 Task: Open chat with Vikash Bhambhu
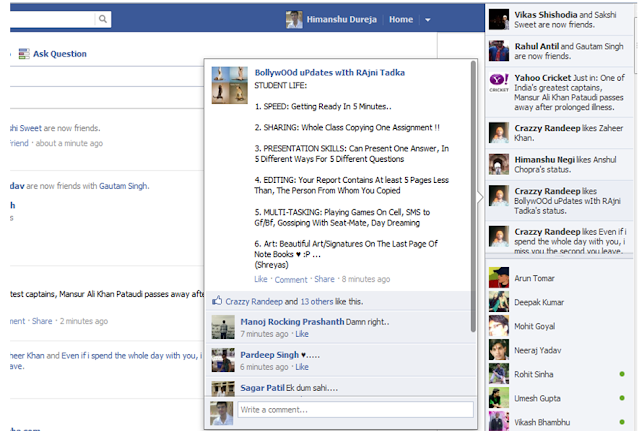(559, 421)
